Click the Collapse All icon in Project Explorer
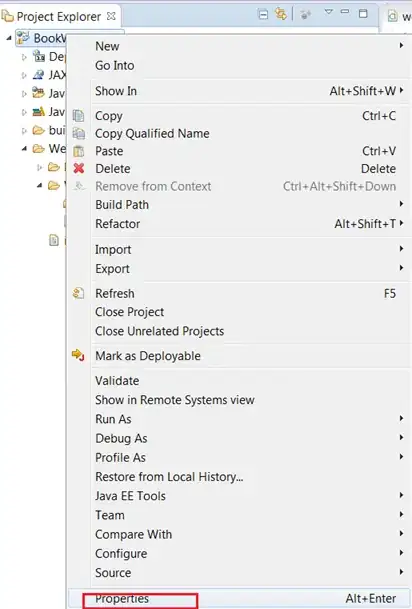The height and width of the screenshot is (609, 412). (x=263, y=15)
